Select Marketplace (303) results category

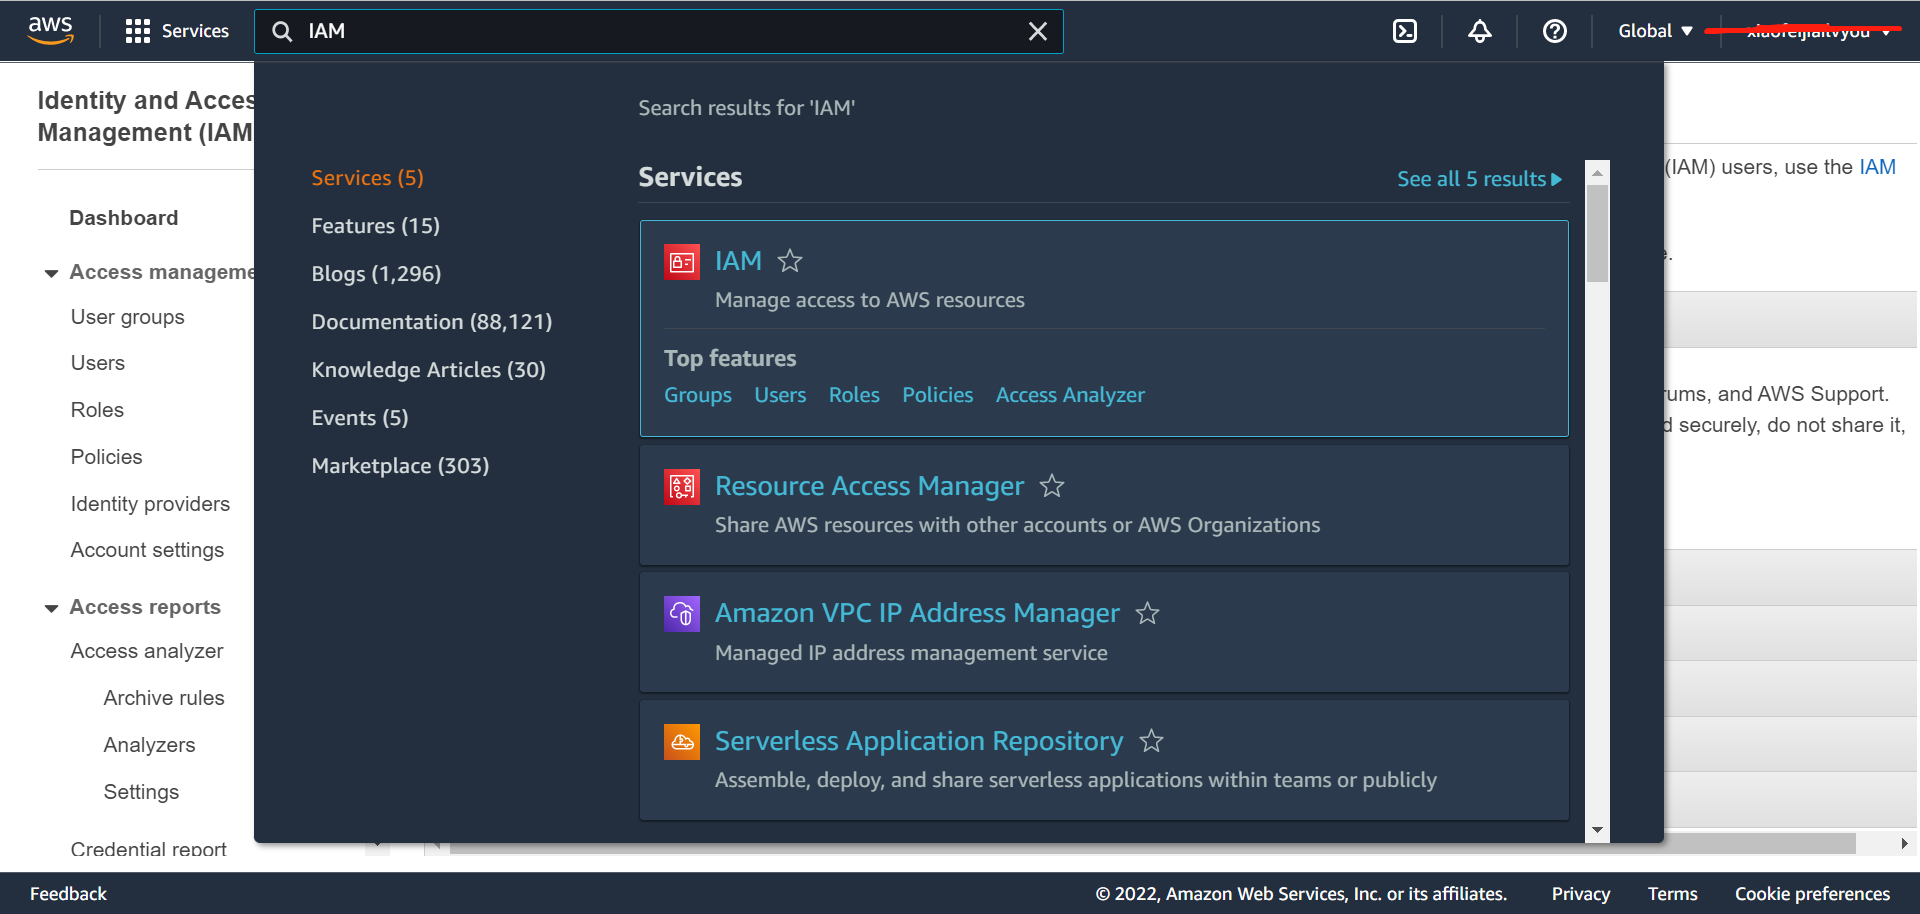pos(400,466)
